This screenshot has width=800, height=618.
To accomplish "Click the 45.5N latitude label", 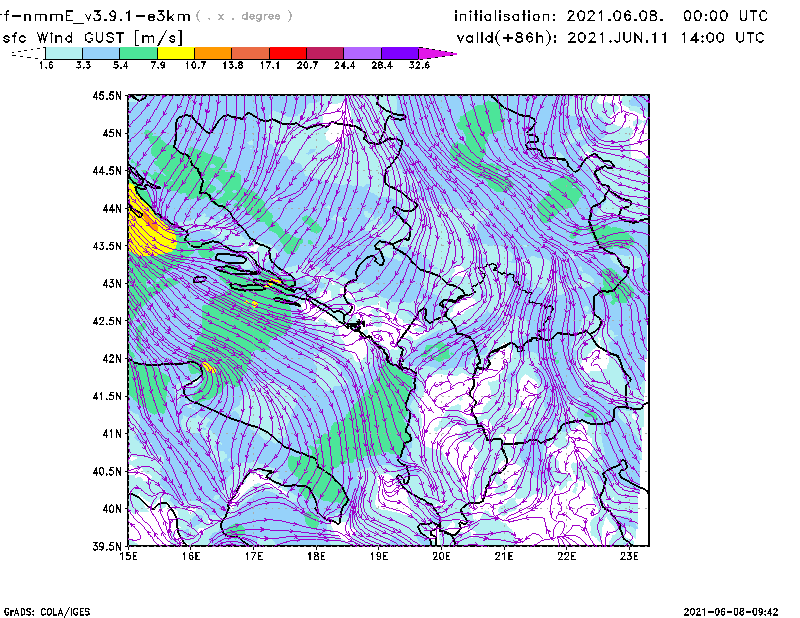I will coord(107,95).
